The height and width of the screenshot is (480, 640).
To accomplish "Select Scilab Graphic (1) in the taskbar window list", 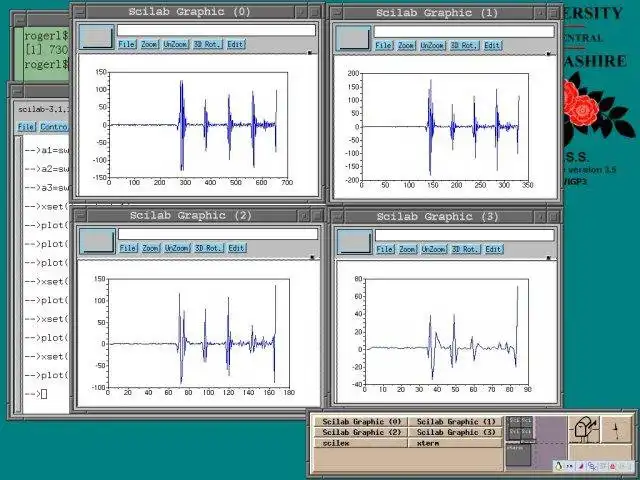I will (x=456, y=422).
